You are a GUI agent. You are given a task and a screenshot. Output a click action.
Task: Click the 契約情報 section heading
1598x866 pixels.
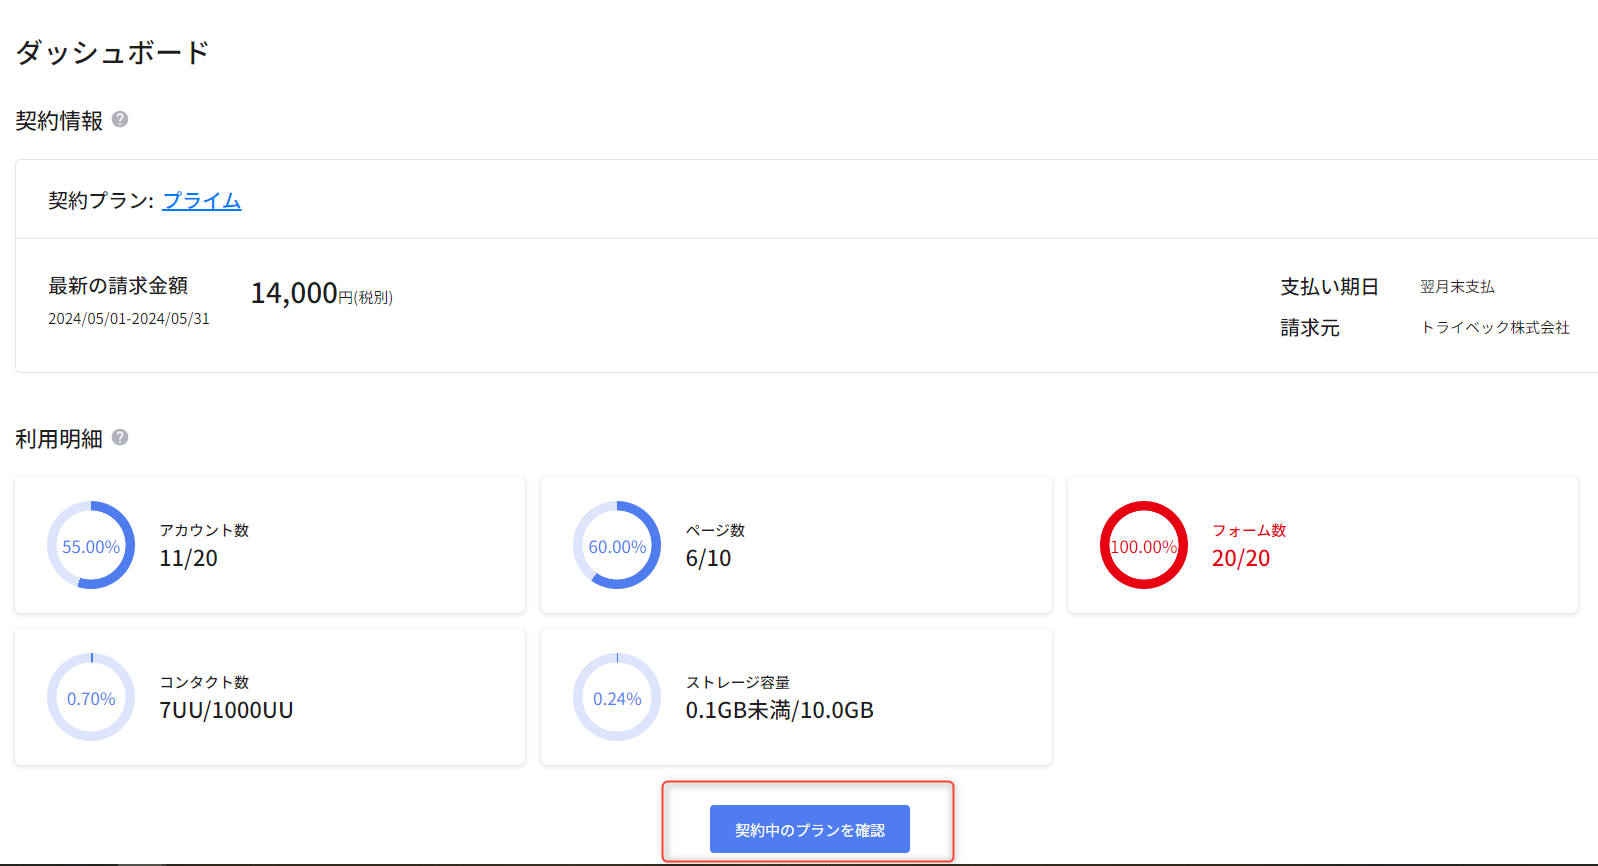pos(59,121)
